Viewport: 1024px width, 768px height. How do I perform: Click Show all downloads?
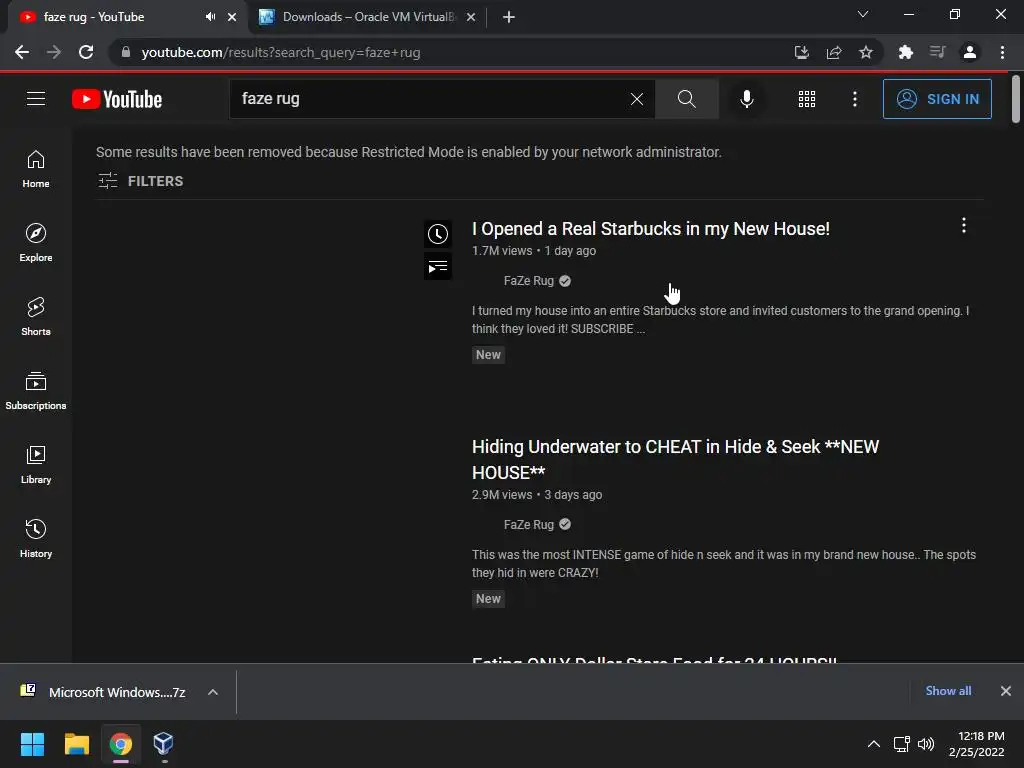point(948,691)
